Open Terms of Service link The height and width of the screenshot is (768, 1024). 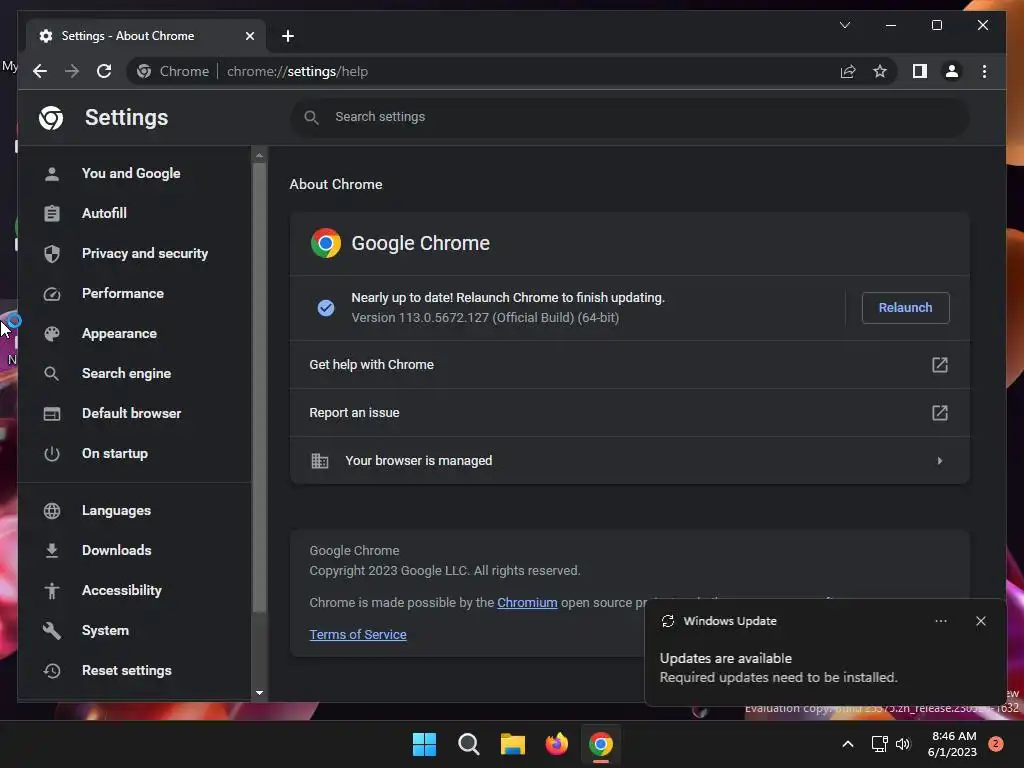point(358,634)
